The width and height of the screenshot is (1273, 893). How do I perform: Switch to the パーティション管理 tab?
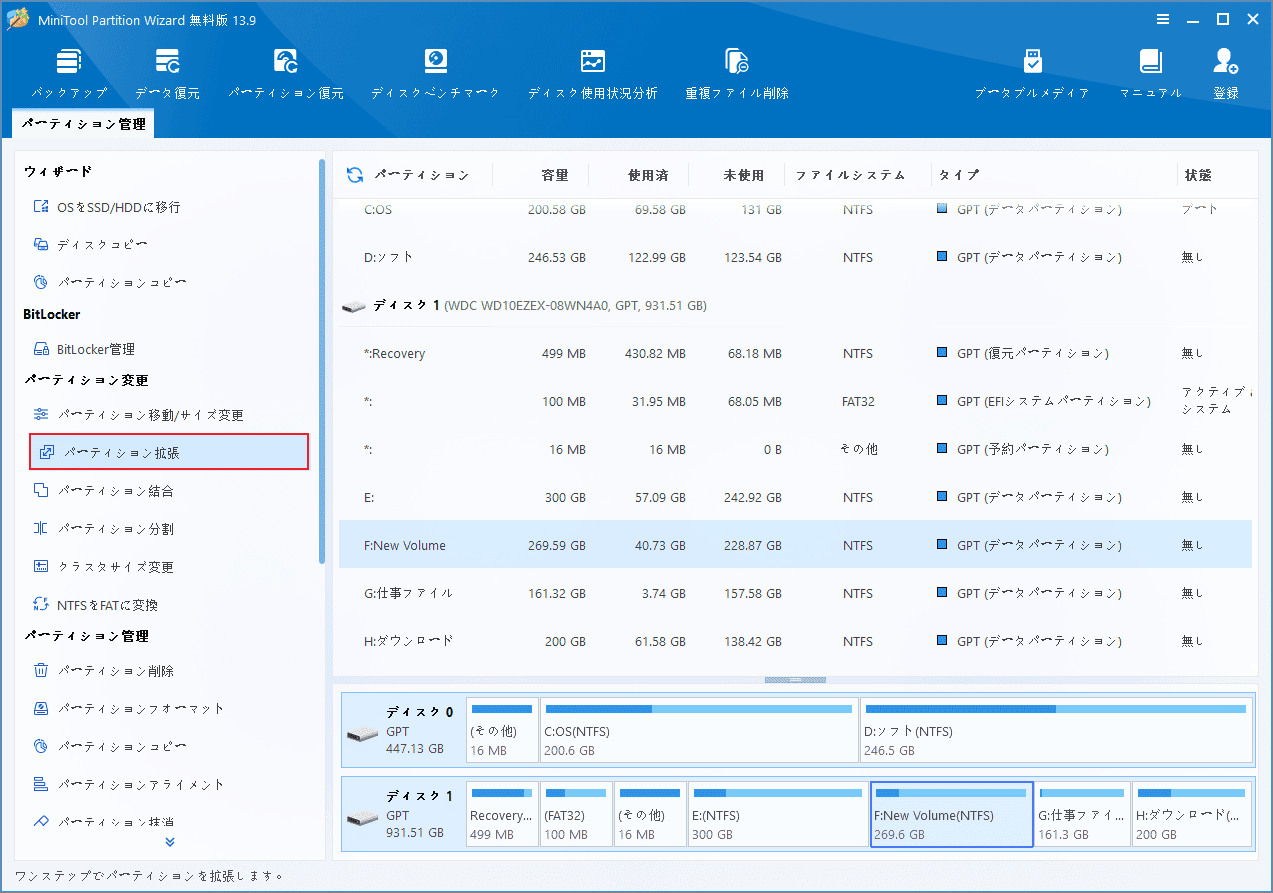pos(84,124)
